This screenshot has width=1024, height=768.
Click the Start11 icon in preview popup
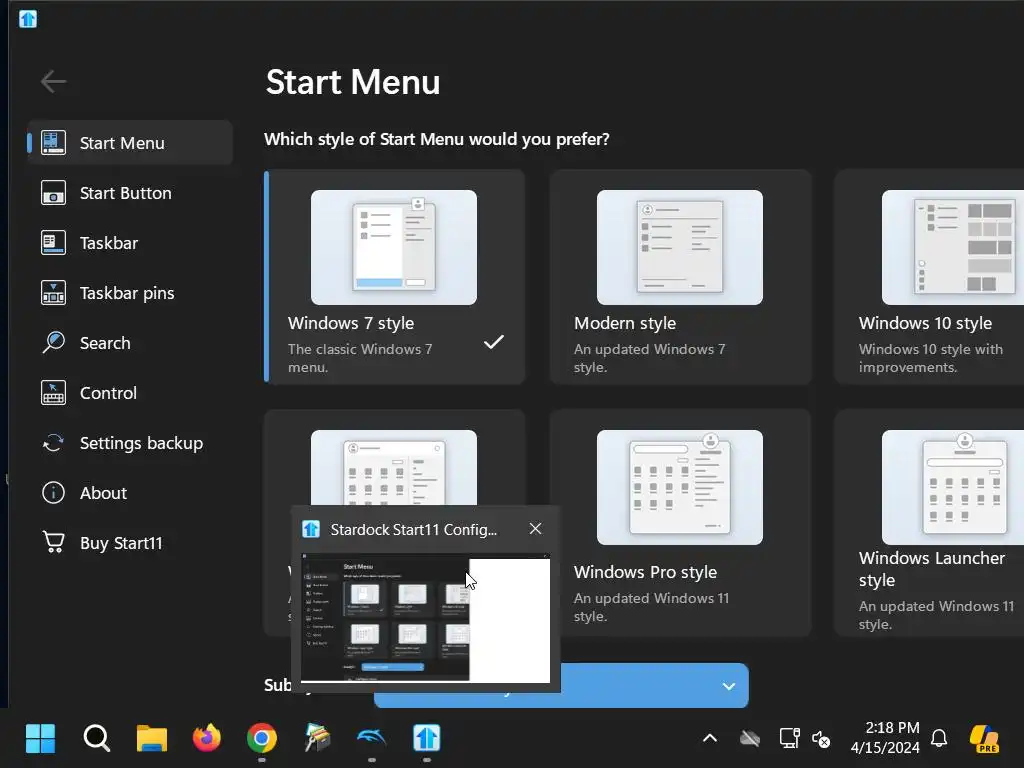coord(311,529)
